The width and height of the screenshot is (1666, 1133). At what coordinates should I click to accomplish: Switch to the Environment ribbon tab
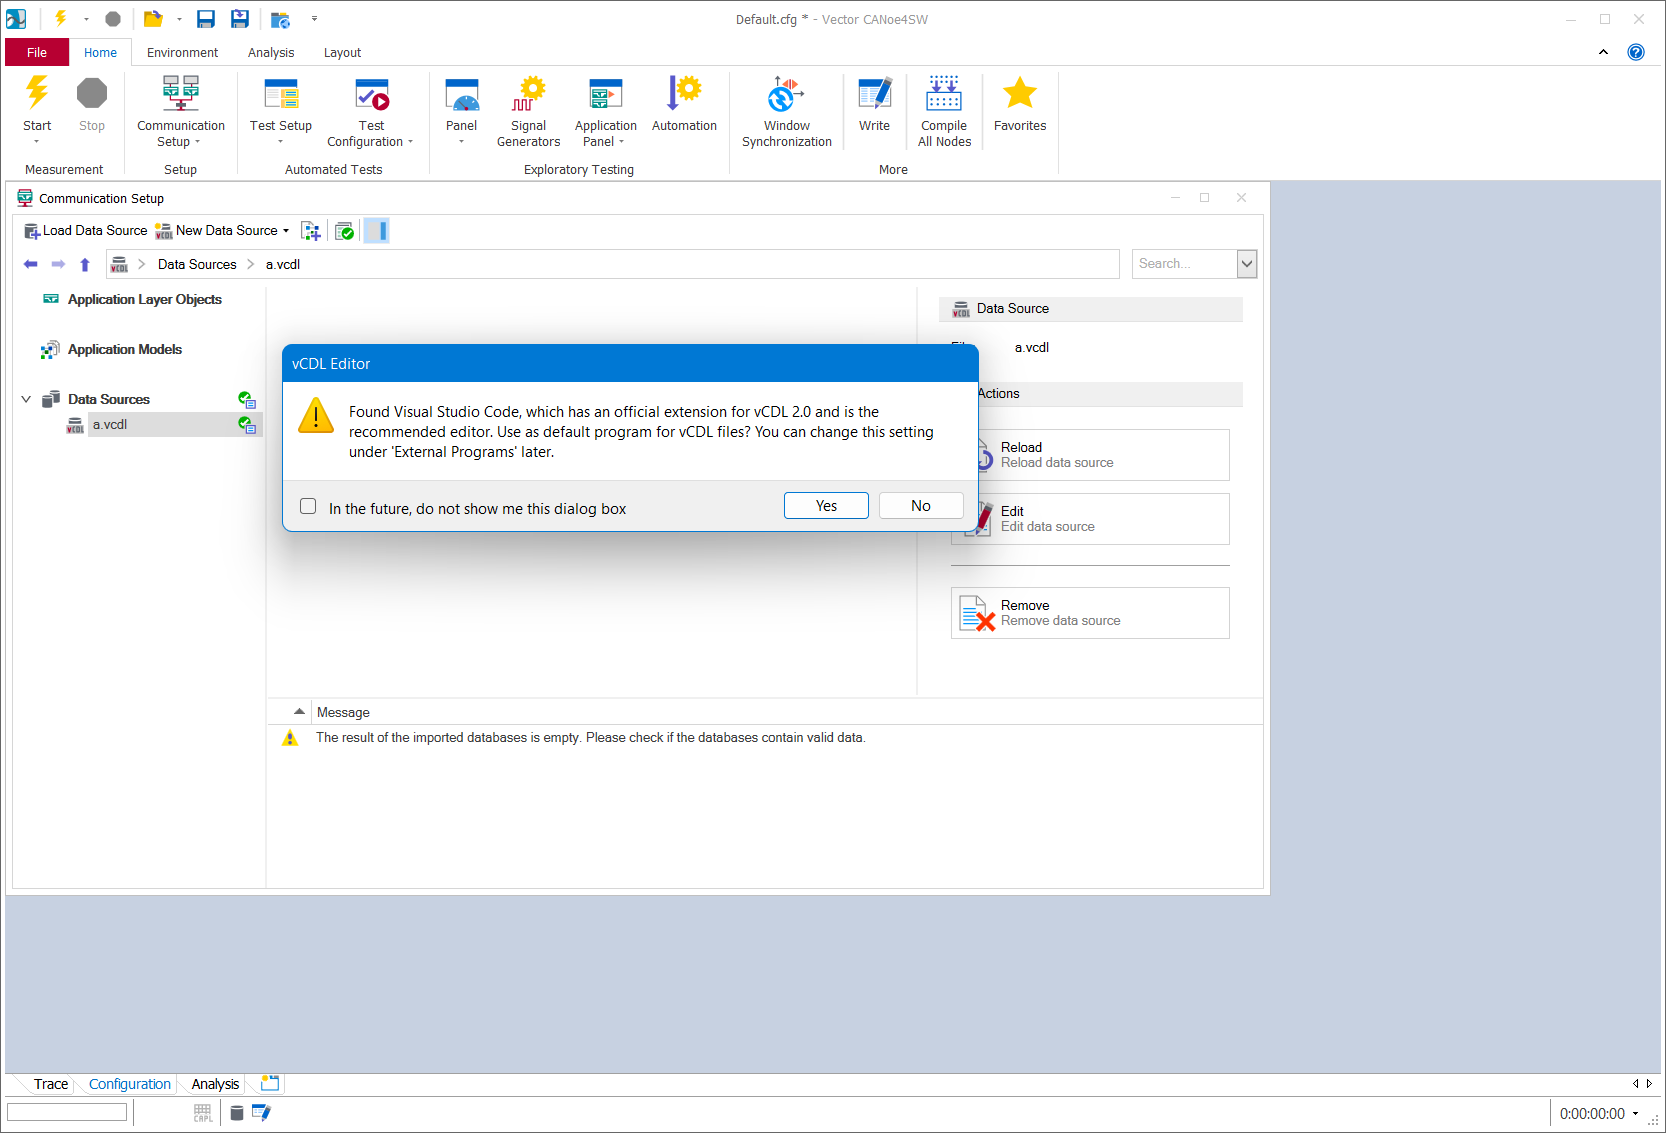point(182,52)
